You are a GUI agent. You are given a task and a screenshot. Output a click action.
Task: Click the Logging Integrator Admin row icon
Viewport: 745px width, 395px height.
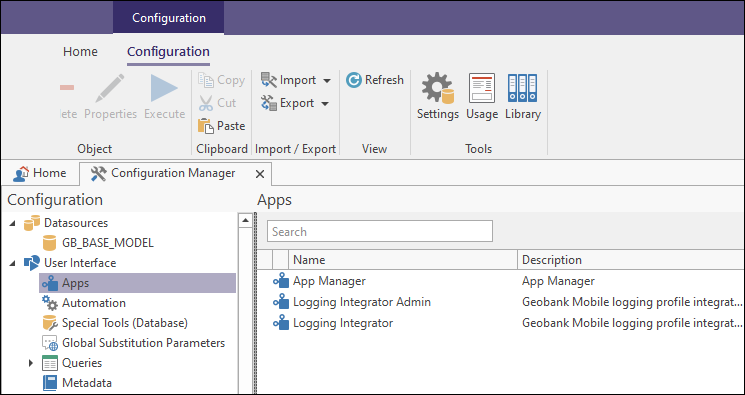click(281, 302)
